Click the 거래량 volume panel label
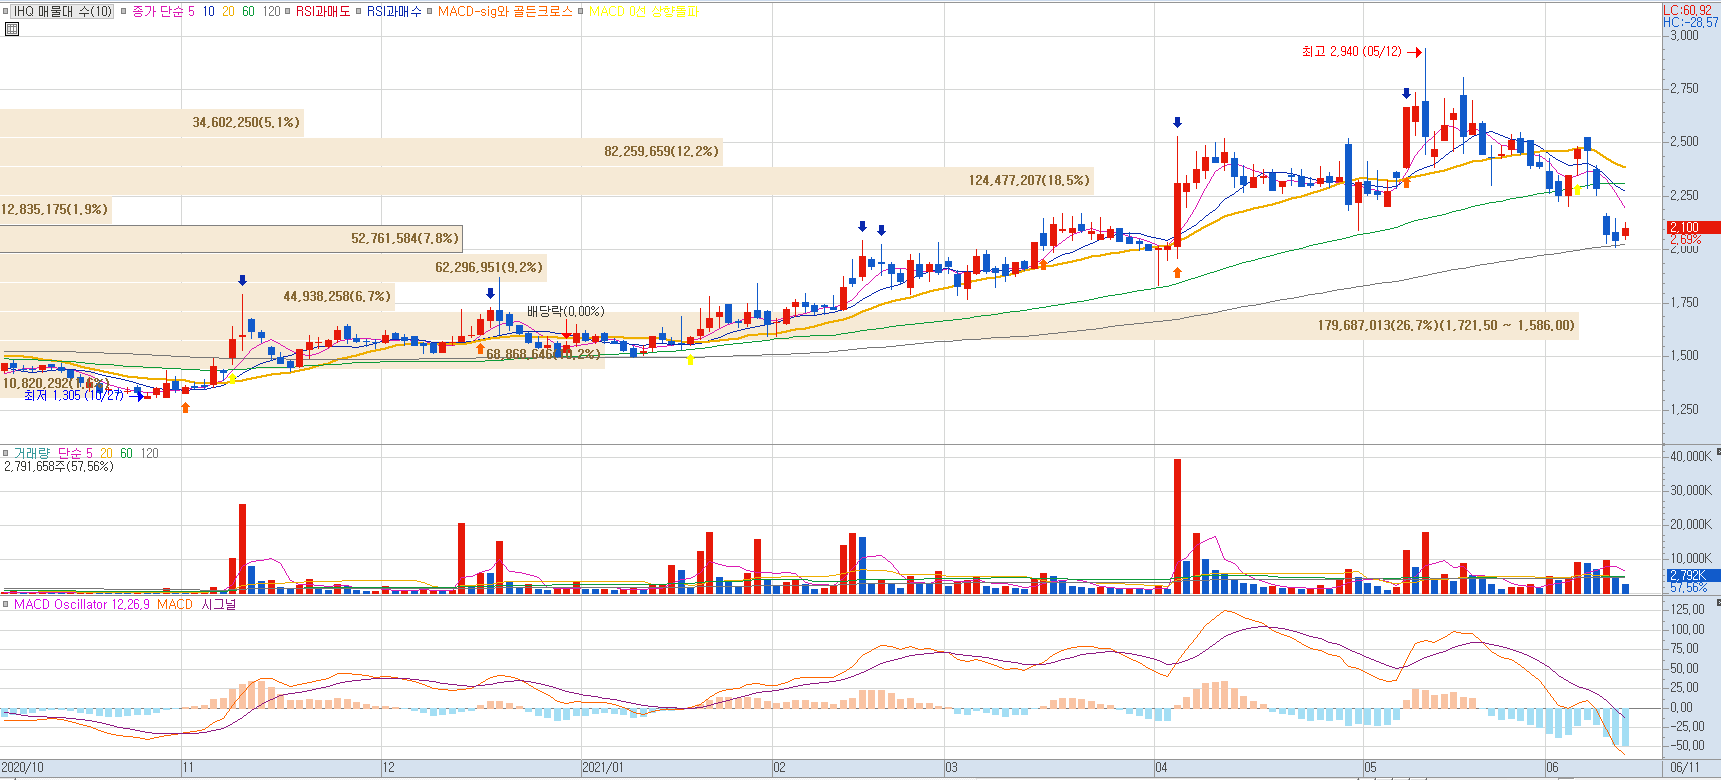This screenshot has width=1721, height=780. [x=32, y=454]
